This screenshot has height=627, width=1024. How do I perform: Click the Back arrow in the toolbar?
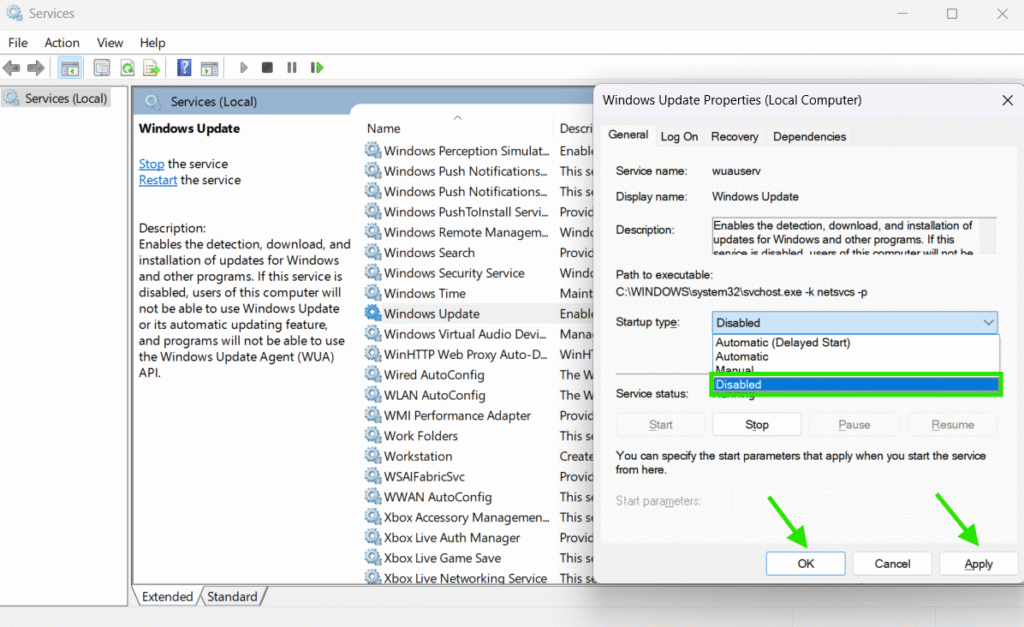coord(12,68)
